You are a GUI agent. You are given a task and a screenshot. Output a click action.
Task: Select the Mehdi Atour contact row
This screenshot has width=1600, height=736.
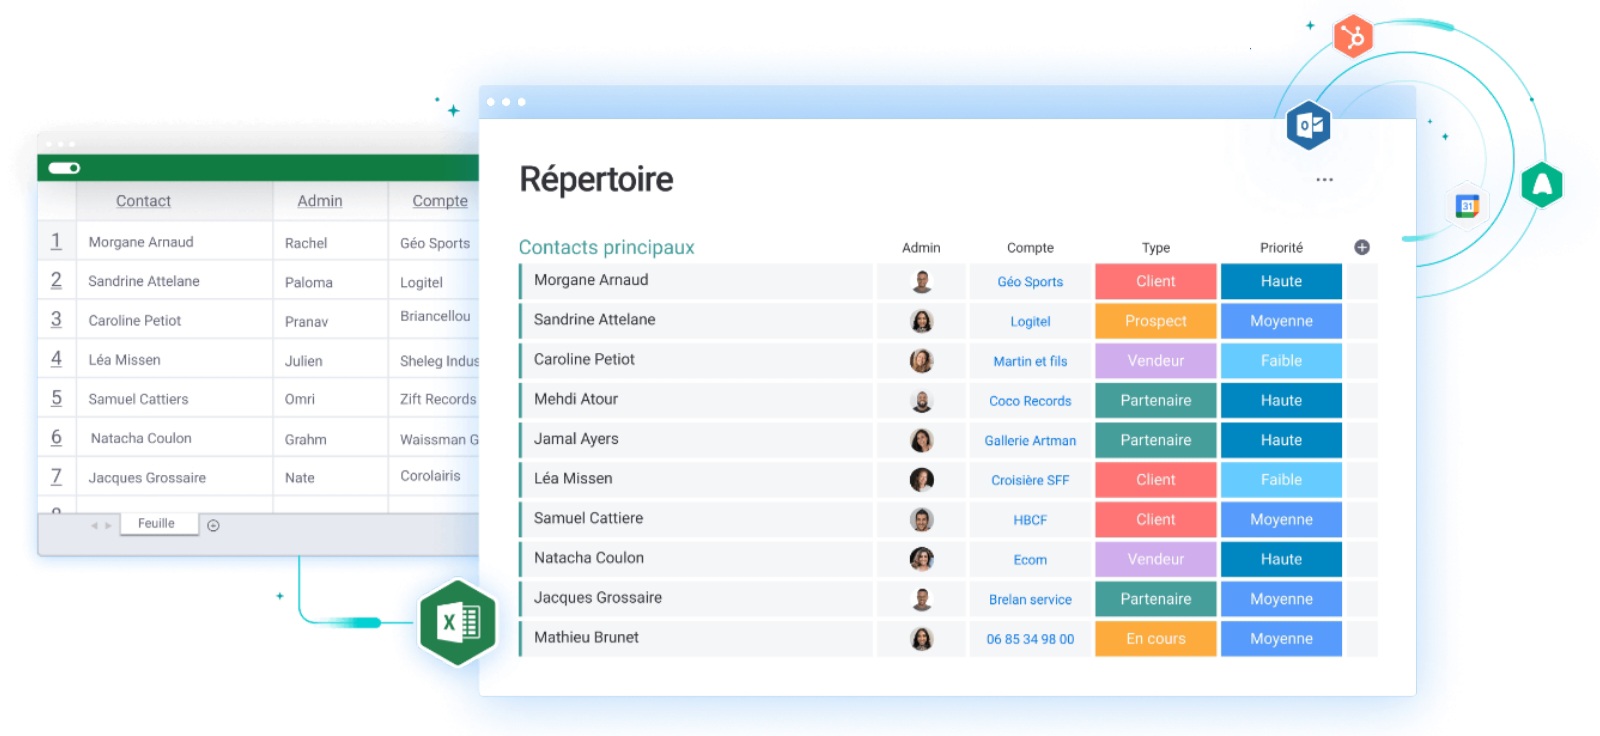576,399
